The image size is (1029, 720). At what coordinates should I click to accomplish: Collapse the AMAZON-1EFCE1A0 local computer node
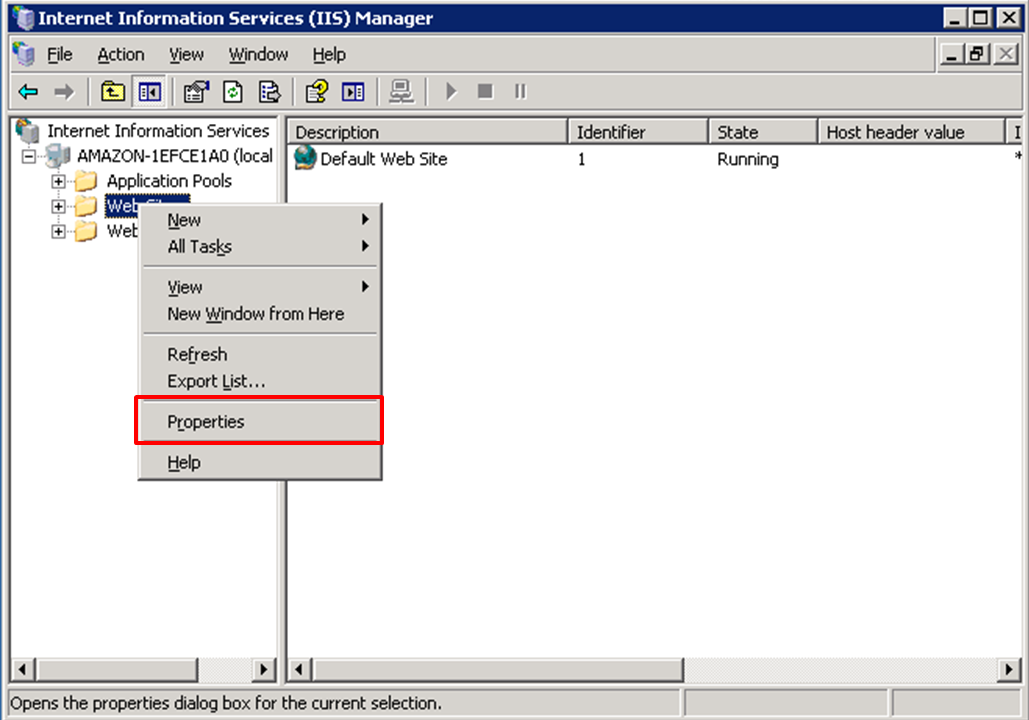[x=28, y=156]
